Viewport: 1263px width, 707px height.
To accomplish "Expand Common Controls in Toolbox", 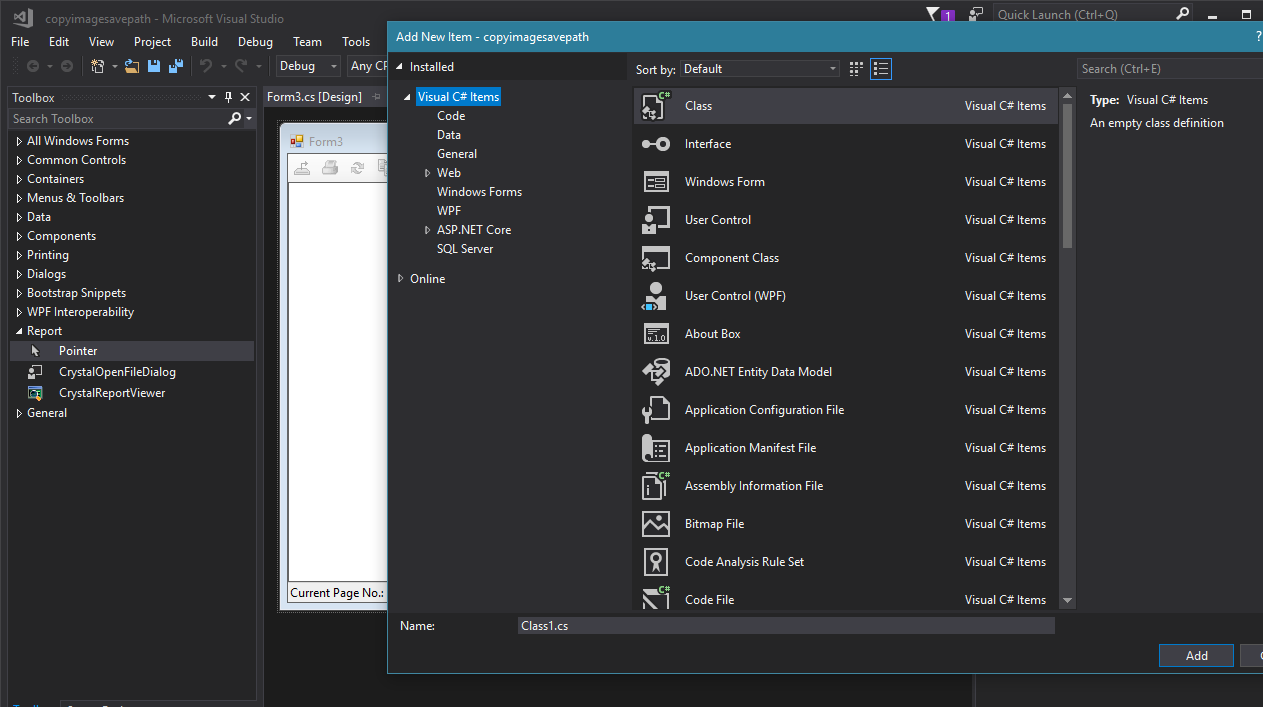I will 18,160.
